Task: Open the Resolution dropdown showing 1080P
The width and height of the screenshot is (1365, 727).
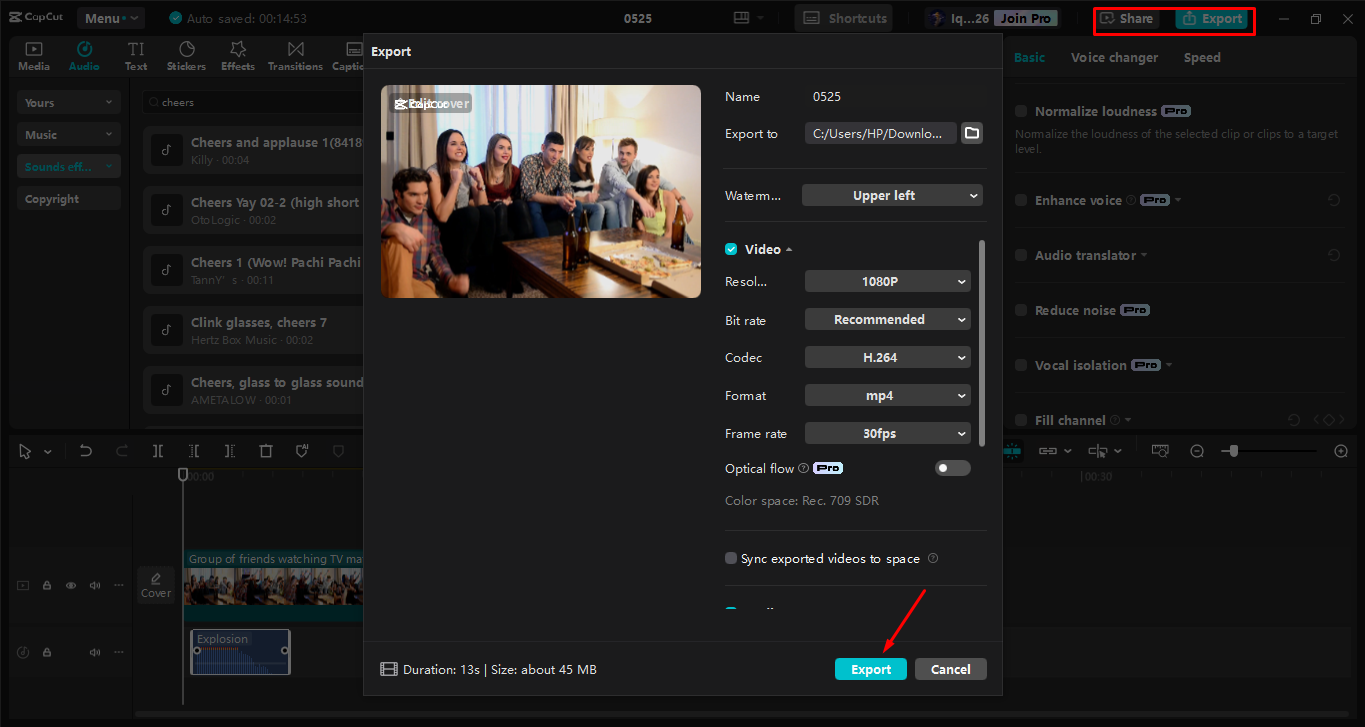Action: (x=887, y=281)
